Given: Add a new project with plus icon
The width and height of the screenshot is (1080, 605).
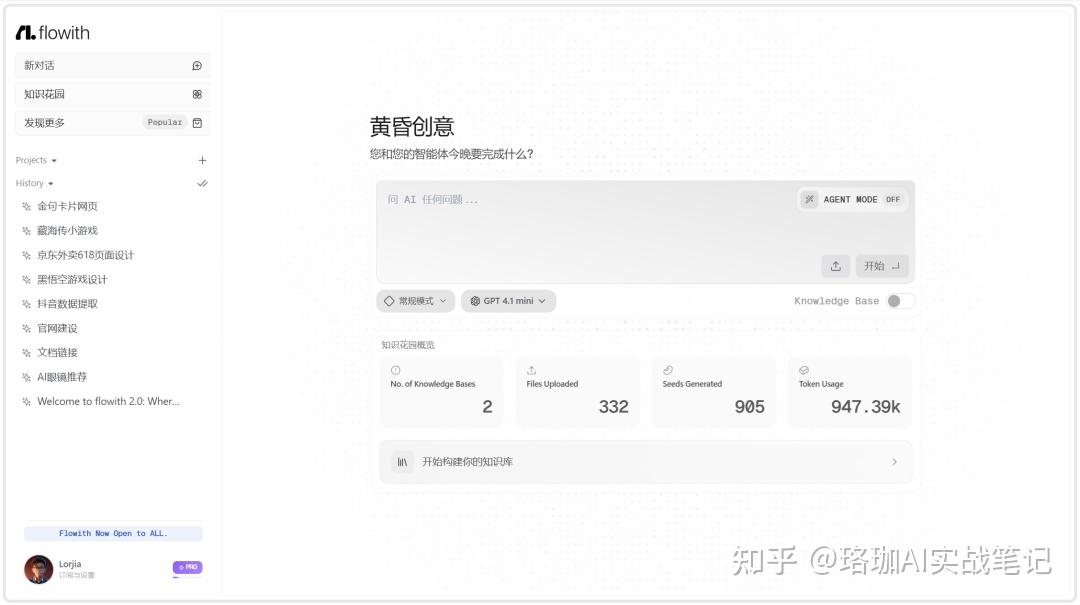Looking at the screenshot, I should point(202,161).
